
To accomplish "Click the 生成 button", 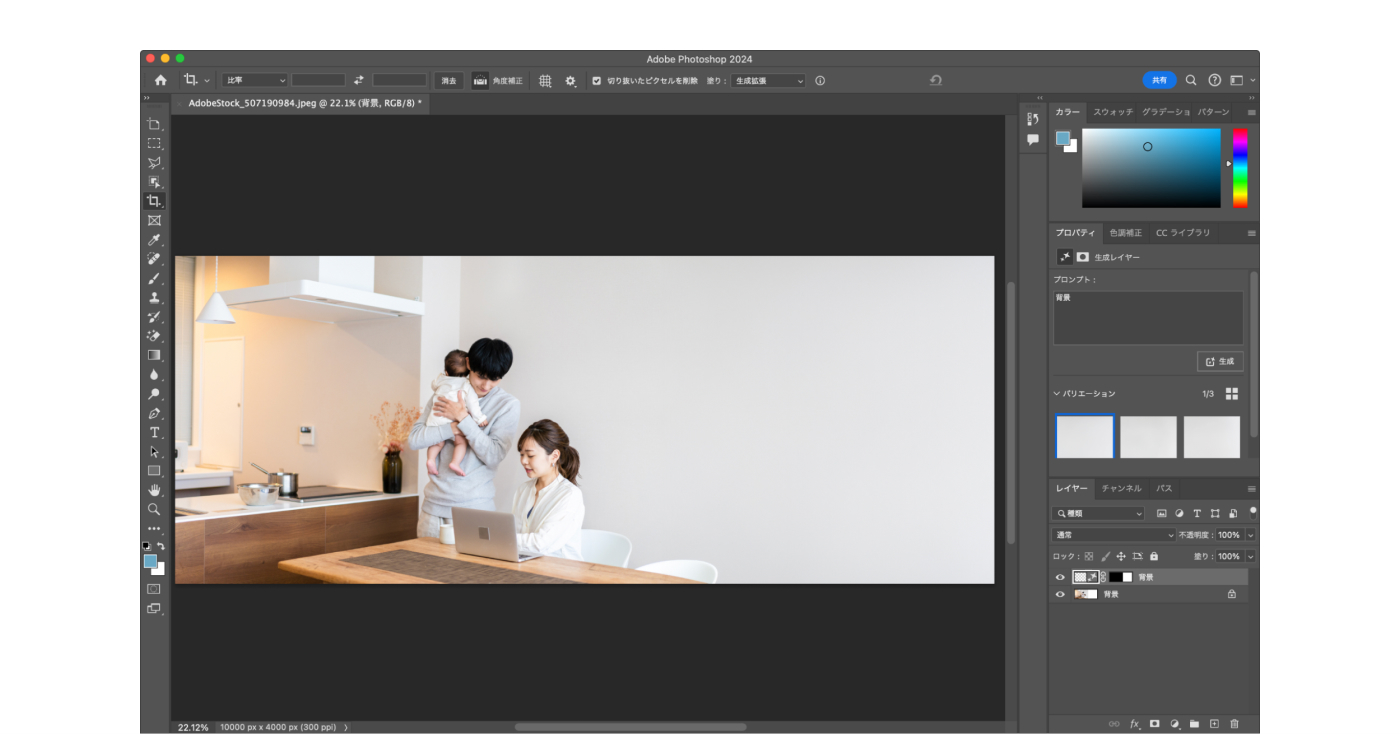I will 1220,361.
